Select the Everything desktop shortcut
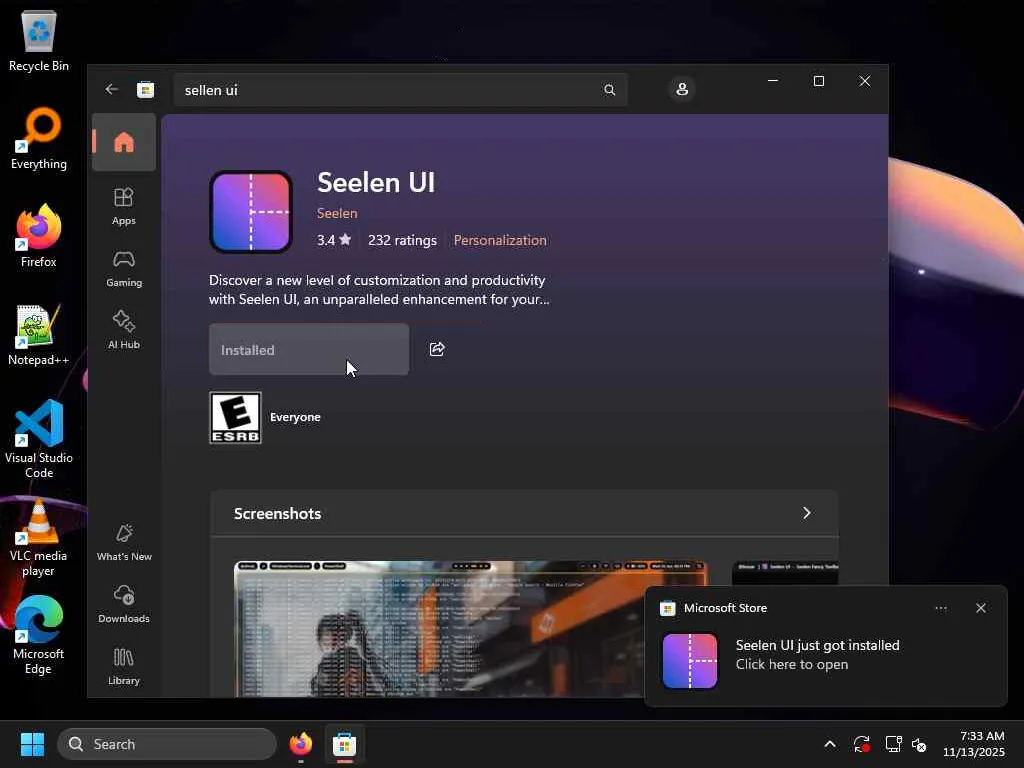Image resolution: width=1024 pixels, height=768 pixels. pos(39,138)
